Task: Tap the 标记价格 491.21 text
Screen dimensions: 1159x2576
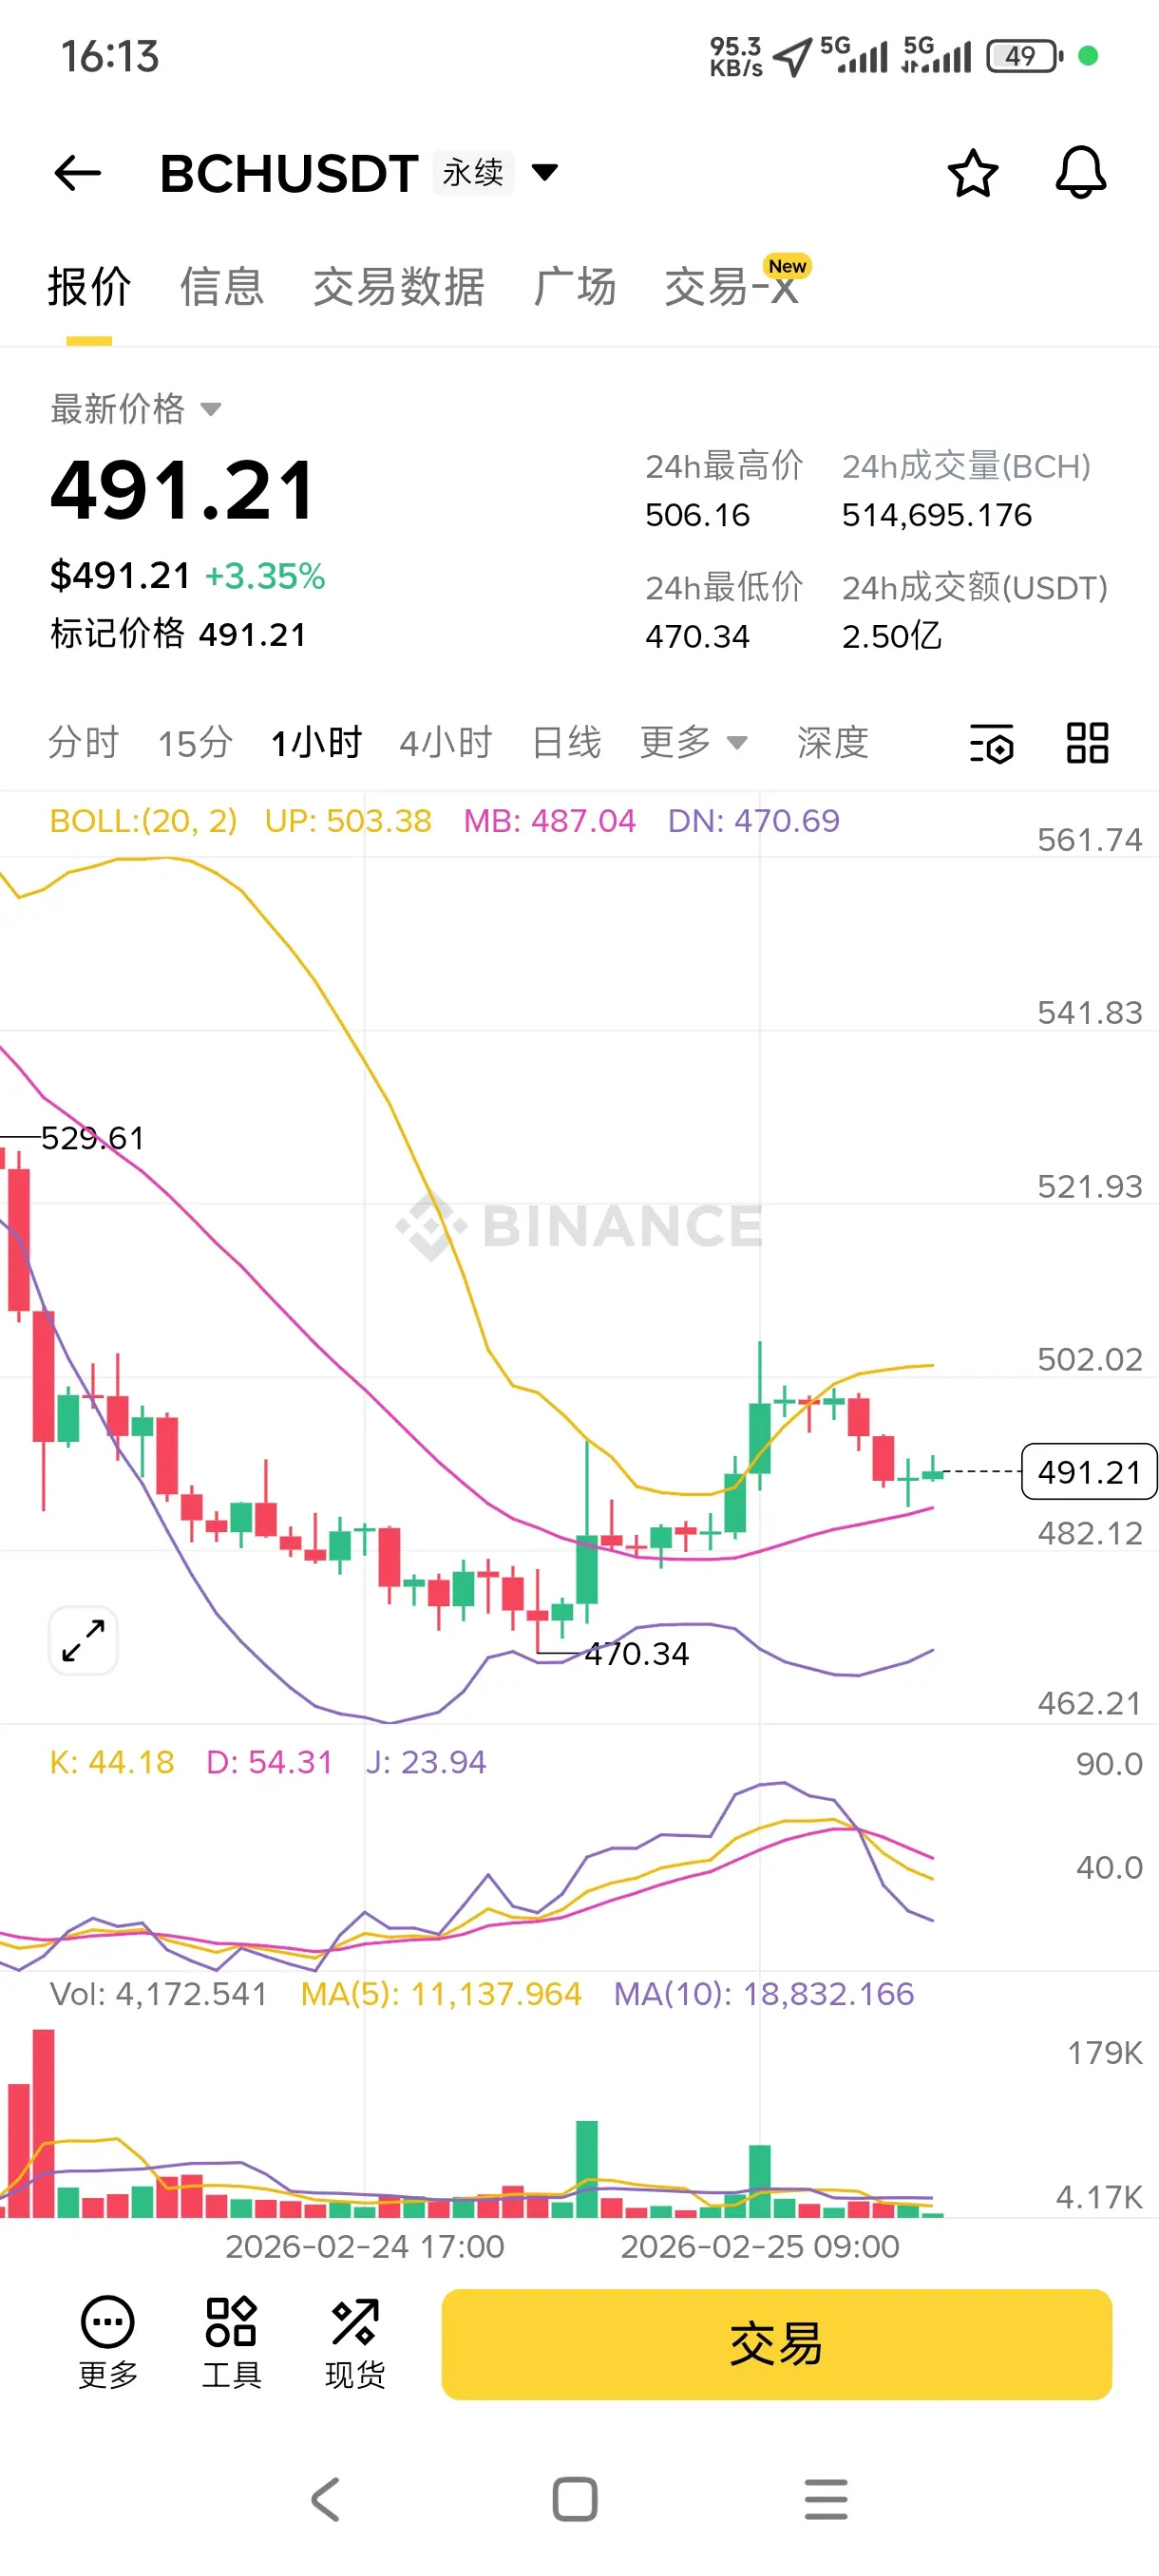Action: [178, 634]
